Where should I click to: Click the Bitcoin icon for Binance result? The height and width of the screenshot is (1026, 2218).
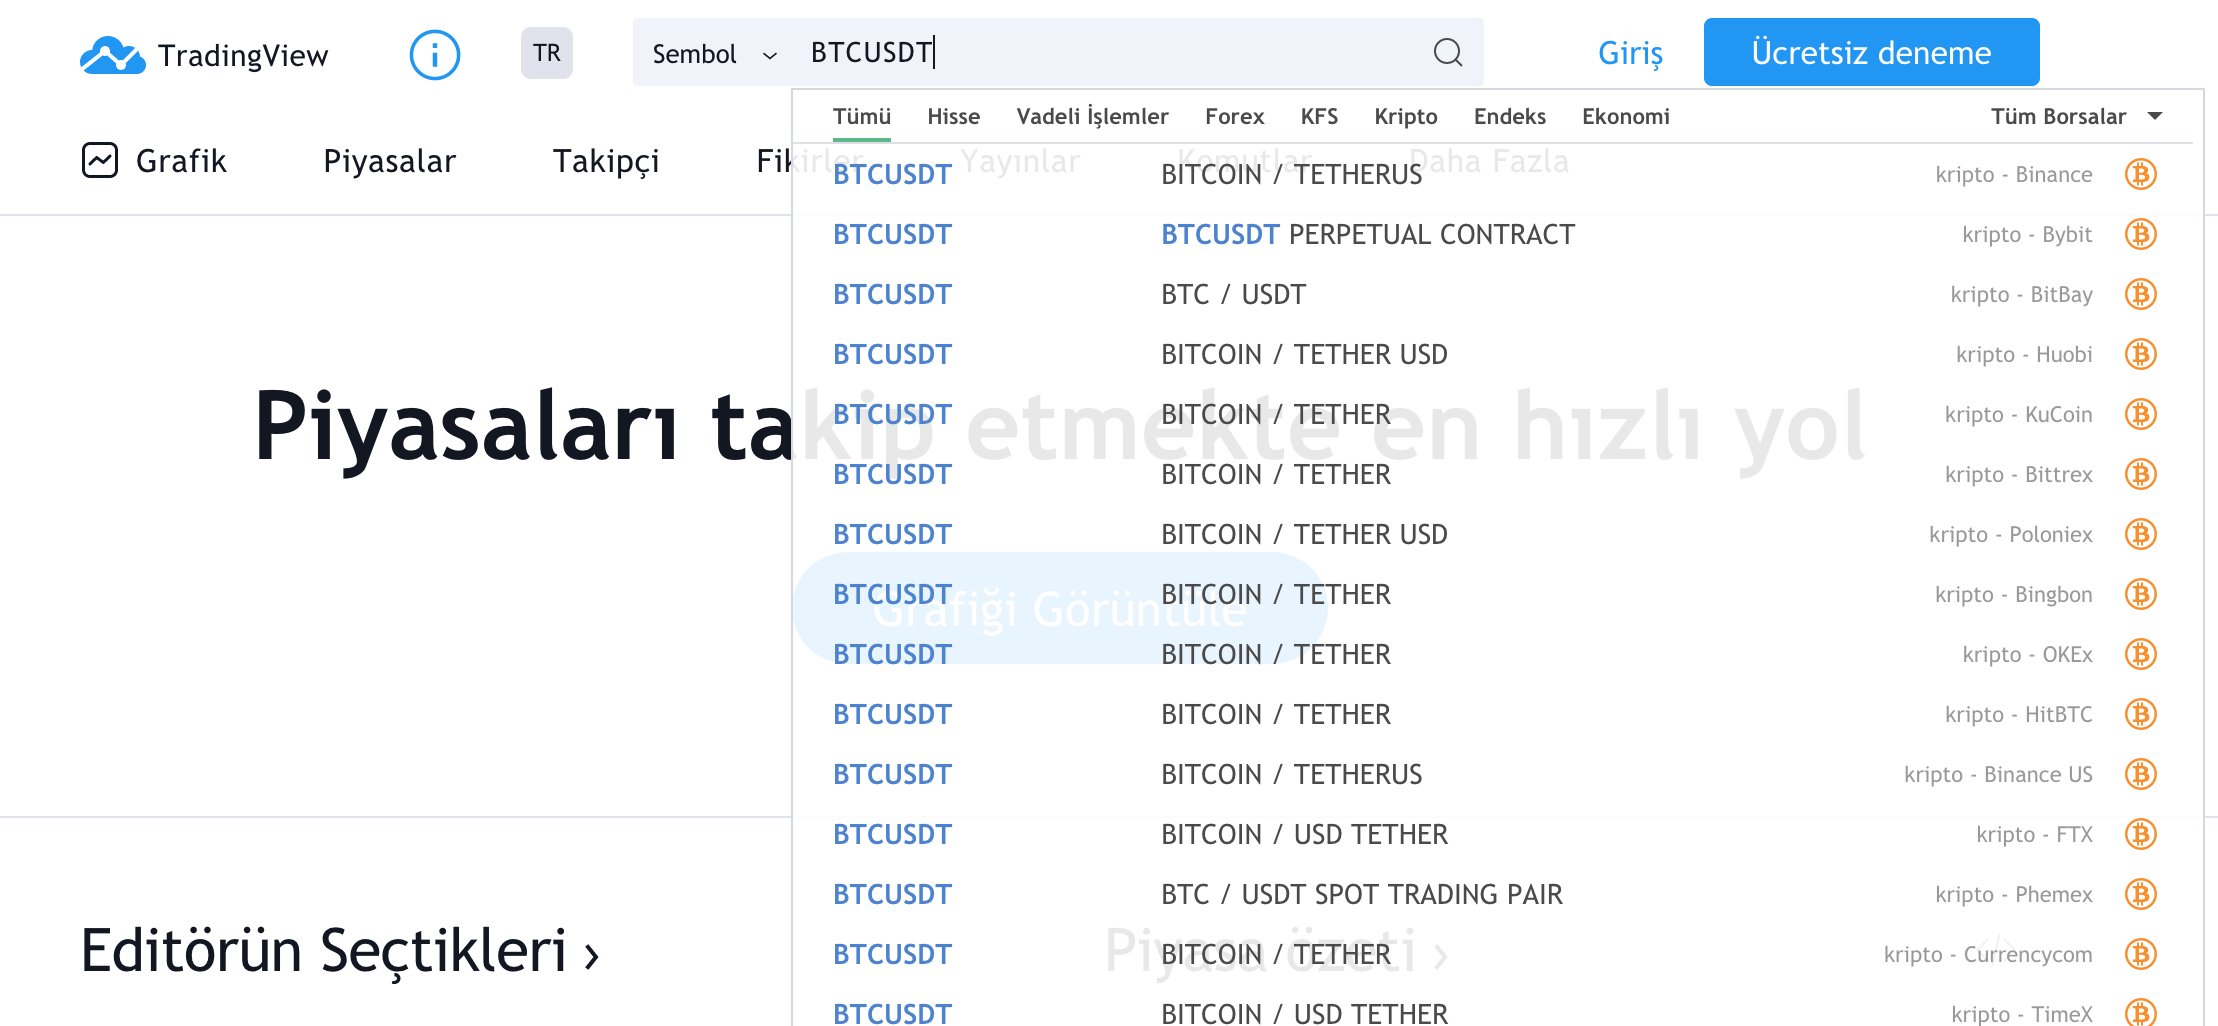2140,174
